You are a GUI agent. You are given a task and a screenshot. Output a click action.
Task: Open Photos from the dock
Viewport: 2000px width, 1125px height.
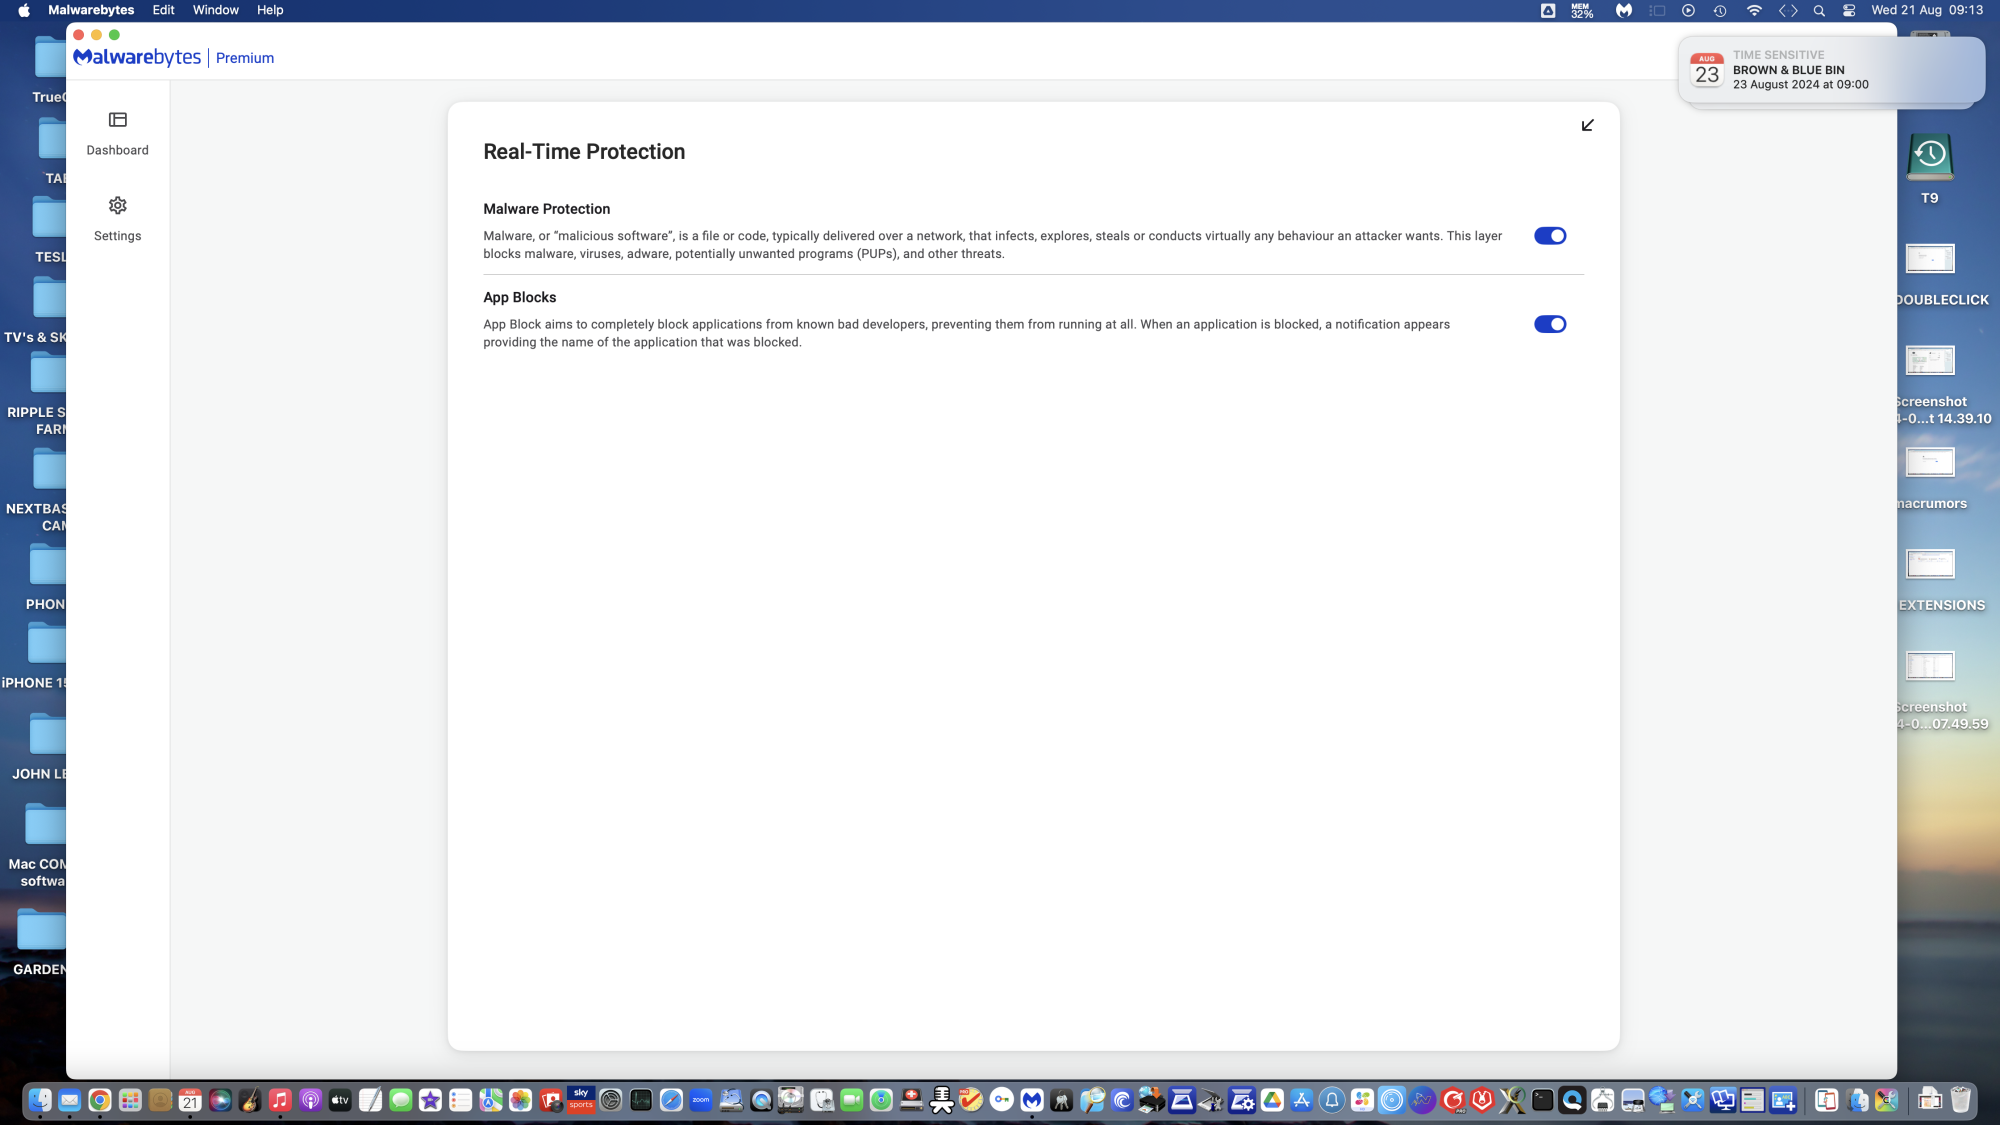pyautogui.click(x=521, y=1100)
